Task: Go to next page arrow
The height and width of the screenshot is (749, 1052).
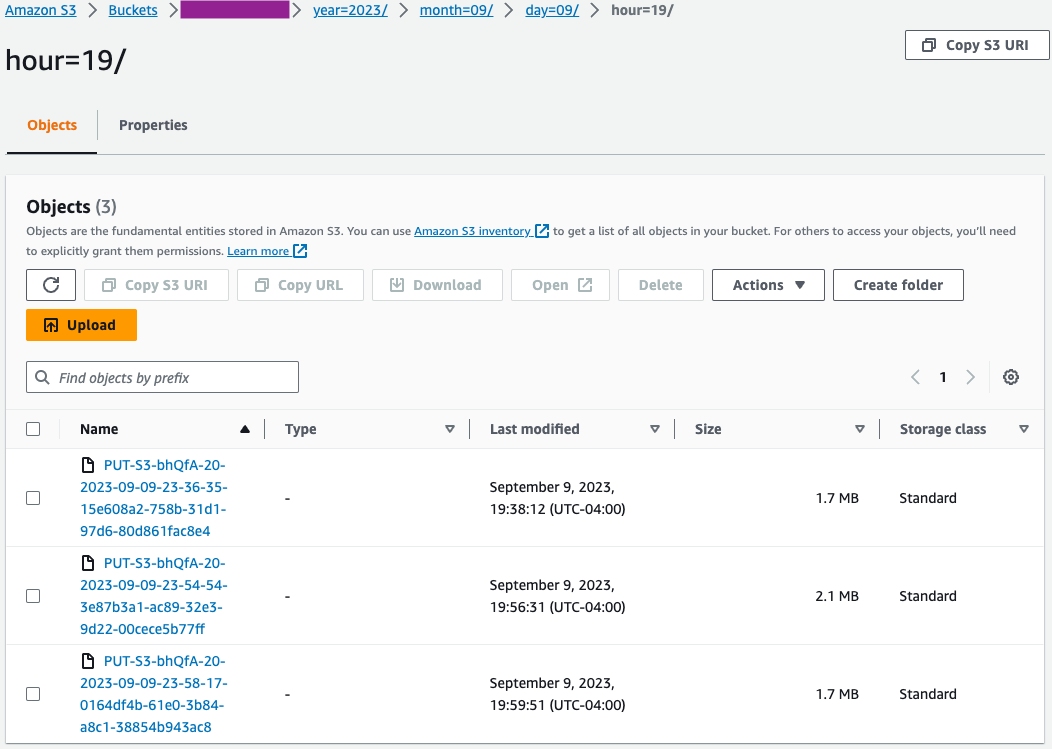Action: [x=970, y=377]
